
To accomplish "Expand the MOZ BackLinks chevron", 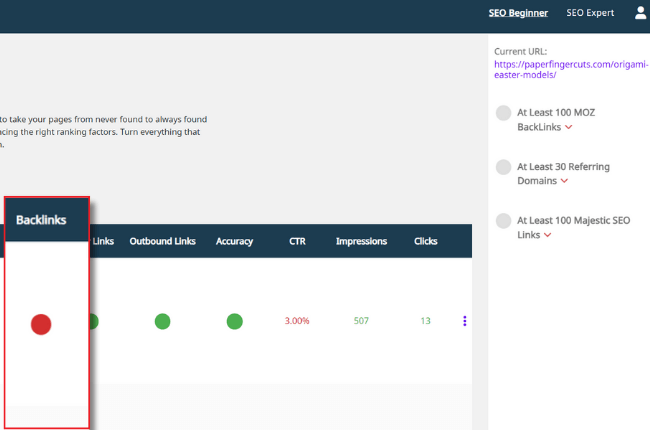I will pos(569,128).
